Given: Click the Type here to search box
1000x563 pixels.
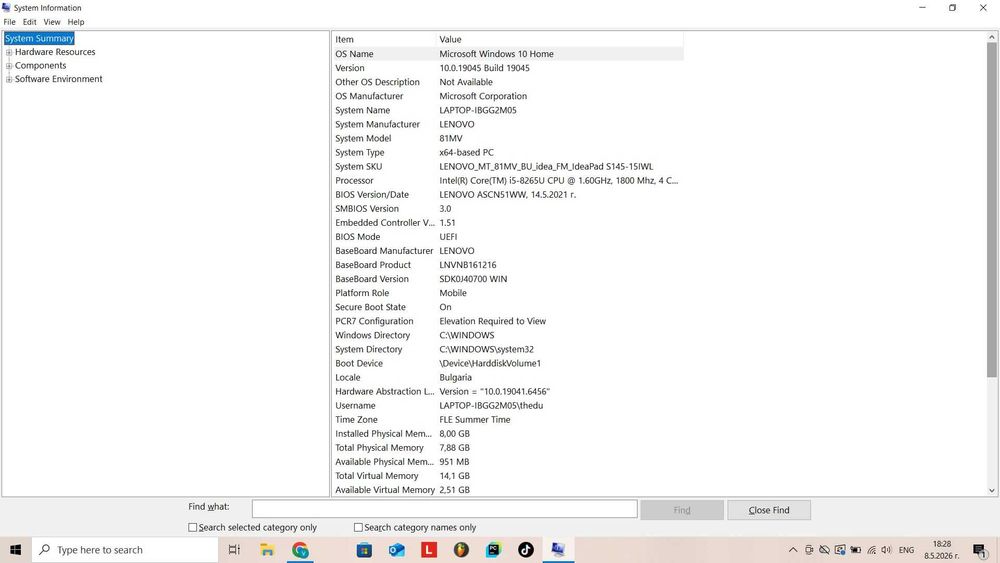Looking at the screenshot, I should pyautogui.click(x=125, y=550).
